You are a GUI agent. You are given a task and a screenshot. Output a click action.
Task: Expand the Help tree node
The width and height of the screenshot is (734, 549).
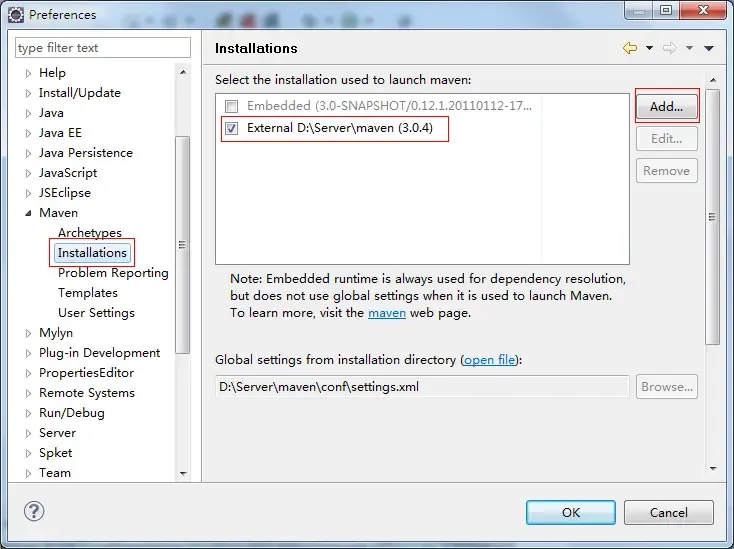pyautogui.click(x=29, y=73)
